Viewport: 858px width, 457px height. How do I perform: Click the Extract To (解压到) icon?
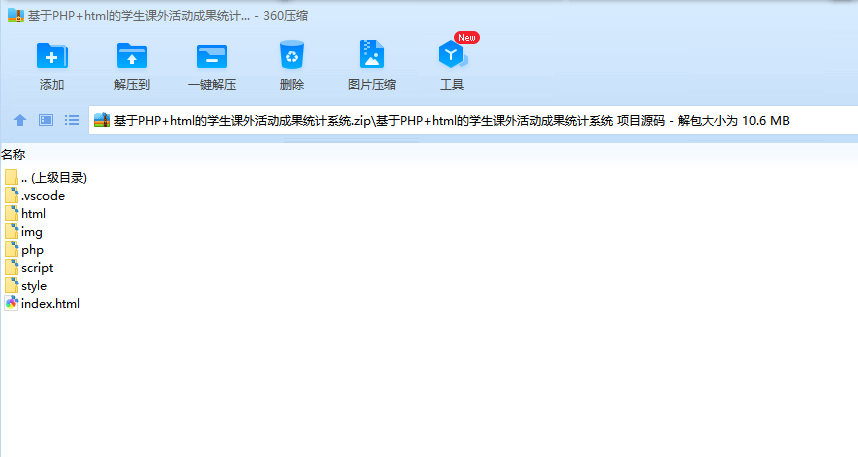(132, 55)
